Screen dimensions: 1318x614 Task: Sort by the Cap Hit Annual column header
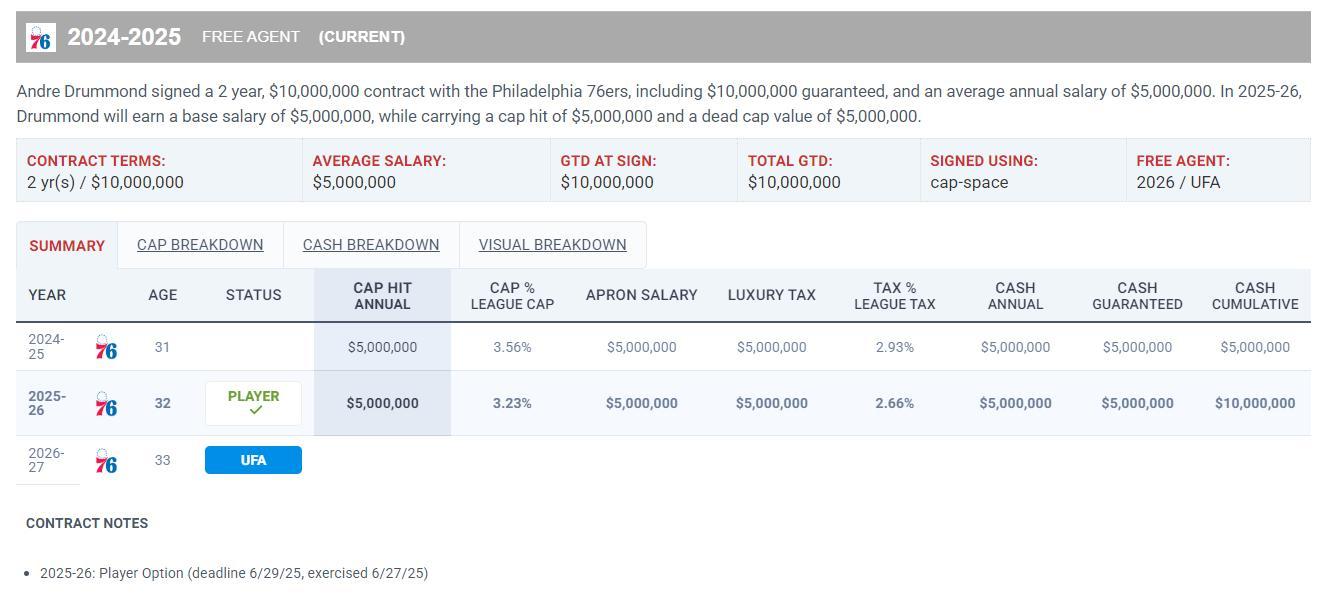(382, 296)
